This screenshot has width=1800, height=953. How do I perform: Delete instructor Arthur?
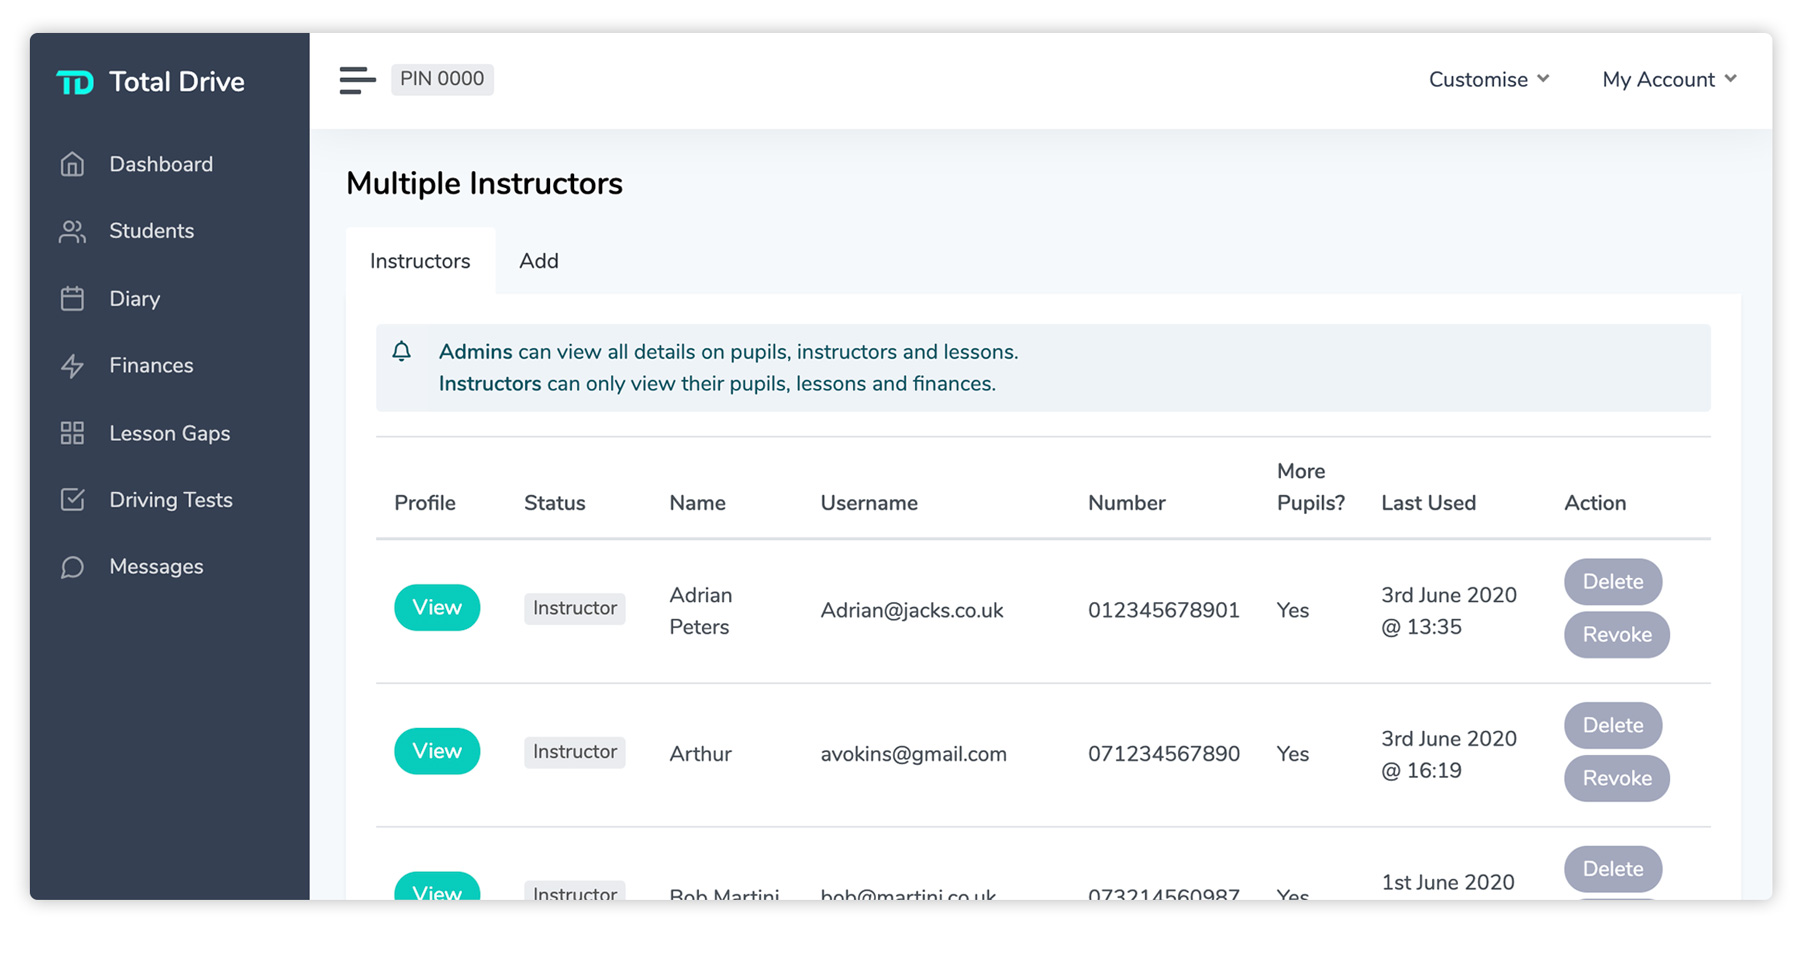tap(1612, 725)
